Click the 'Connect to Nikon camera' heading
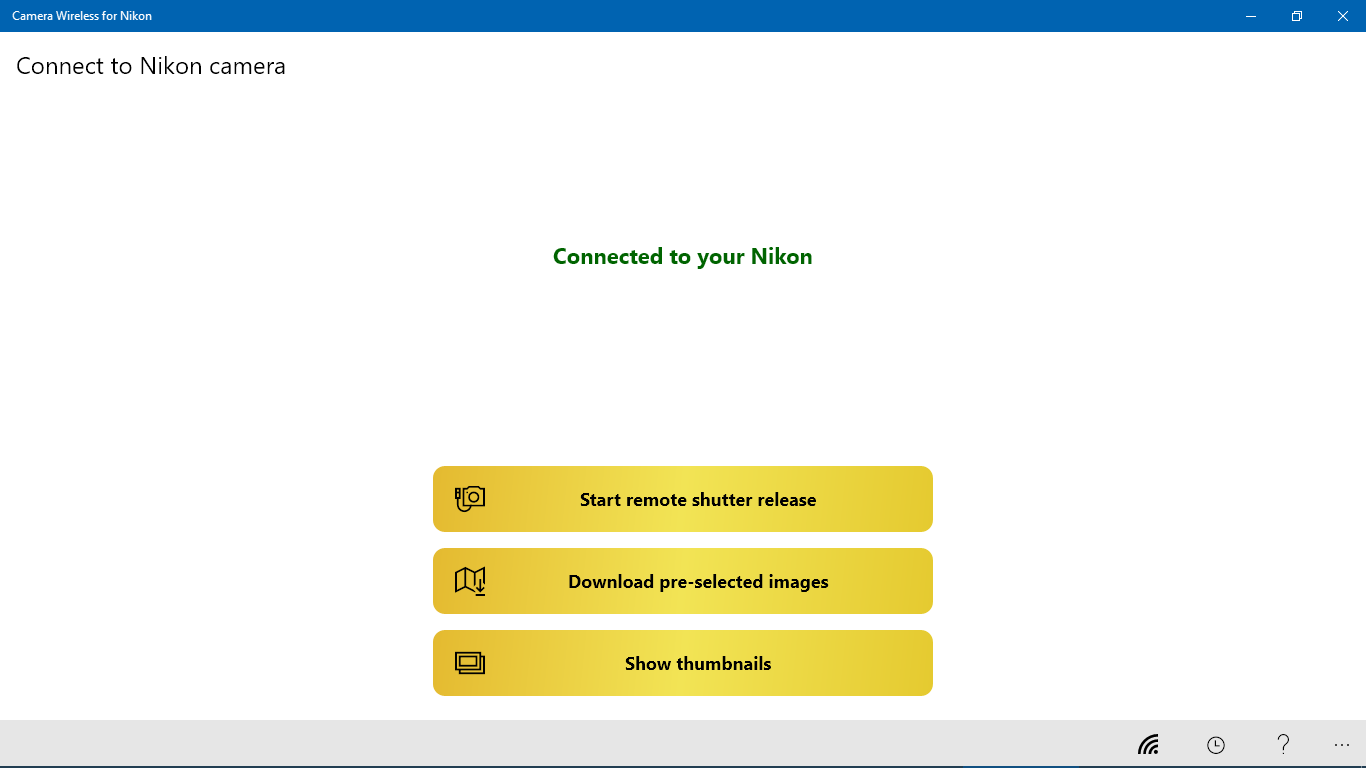Screen dimensions: 1366x768 151,66
